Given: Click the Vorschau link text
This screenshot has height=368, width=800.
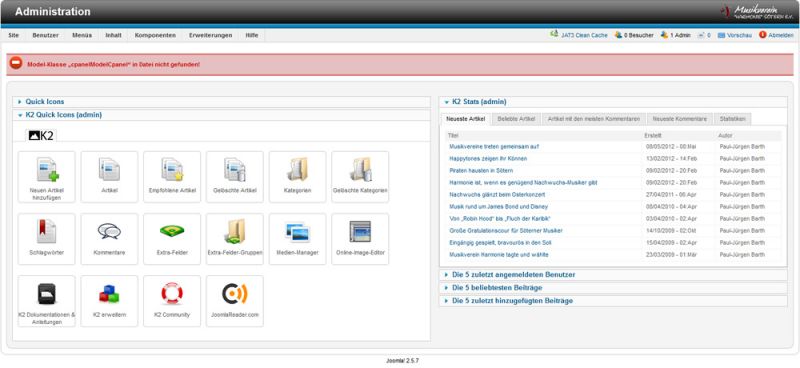Looking at the screenshot, I should click(x=740, y=35).
